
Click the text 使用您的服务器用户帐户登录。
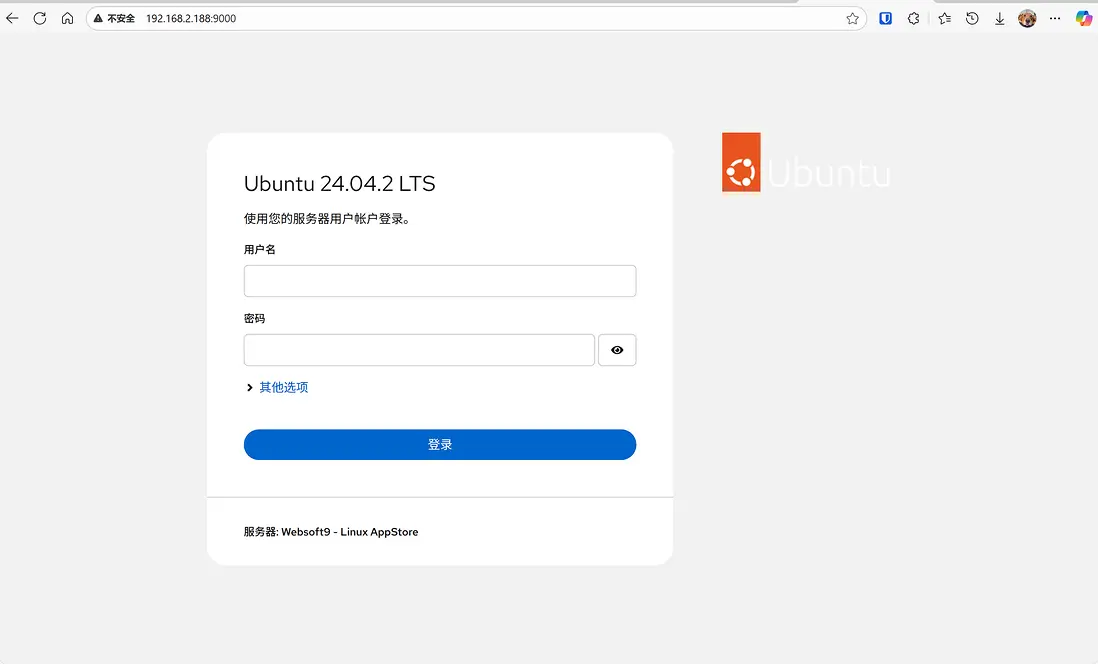coord(327,219)
